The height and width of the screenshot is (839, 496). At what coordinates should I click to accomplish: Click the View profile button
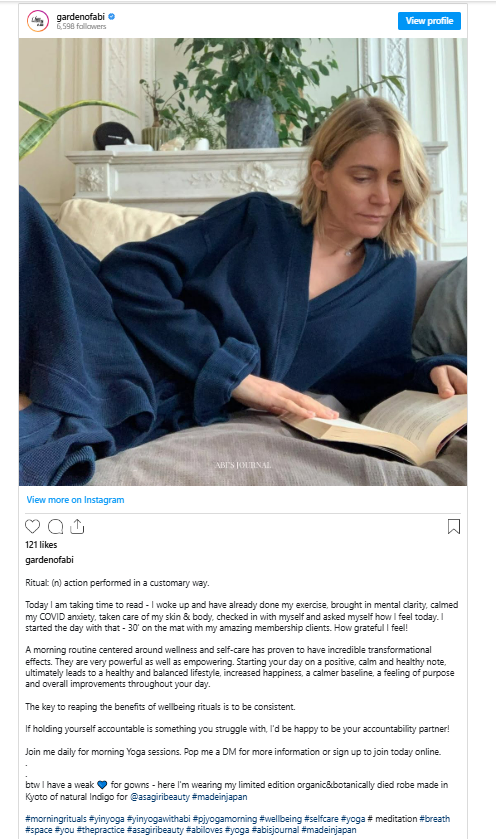pyautogui.click(x=429, y=21)
